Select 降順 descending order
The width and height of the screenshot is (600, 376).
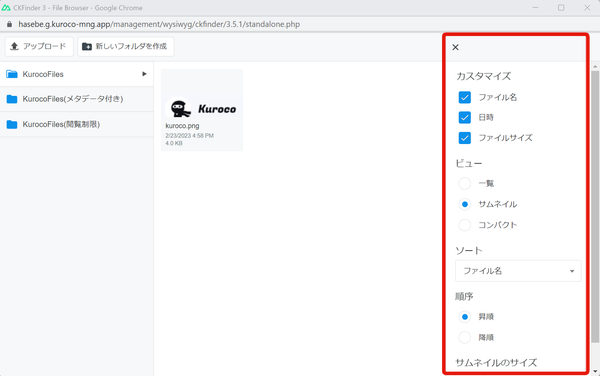coord(465,337)
